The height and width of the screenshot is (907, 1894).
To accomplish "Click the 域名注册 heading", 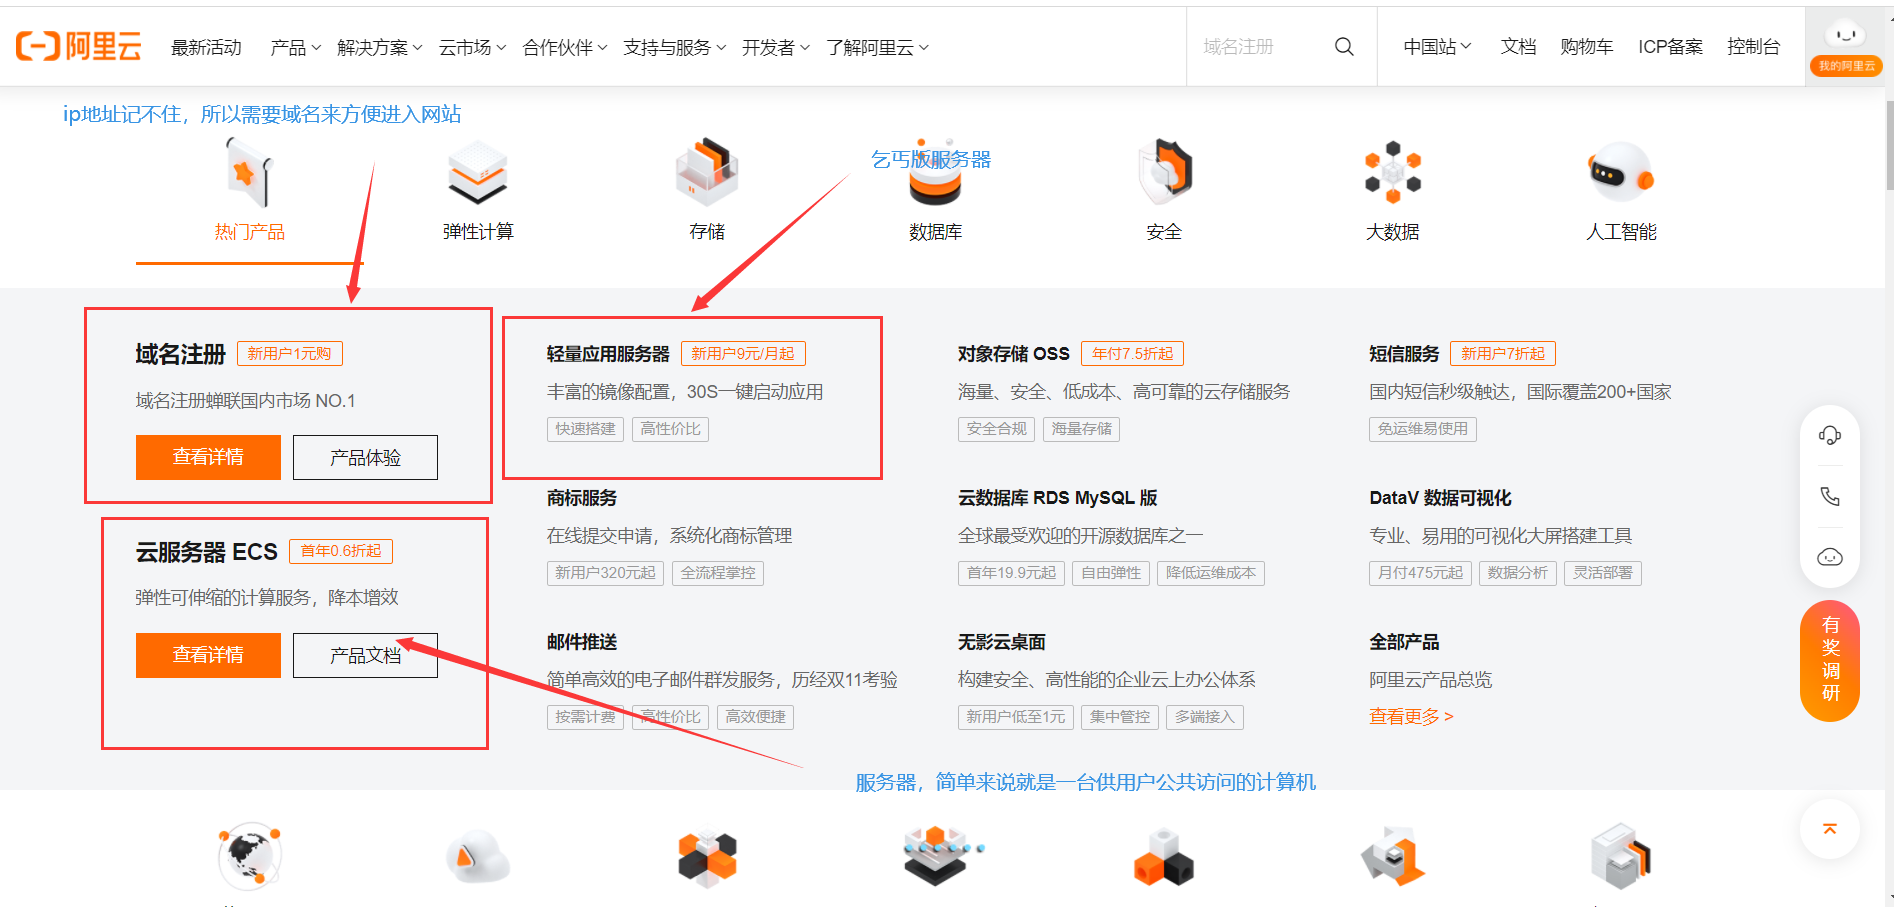I will click(x=181, y=354).
